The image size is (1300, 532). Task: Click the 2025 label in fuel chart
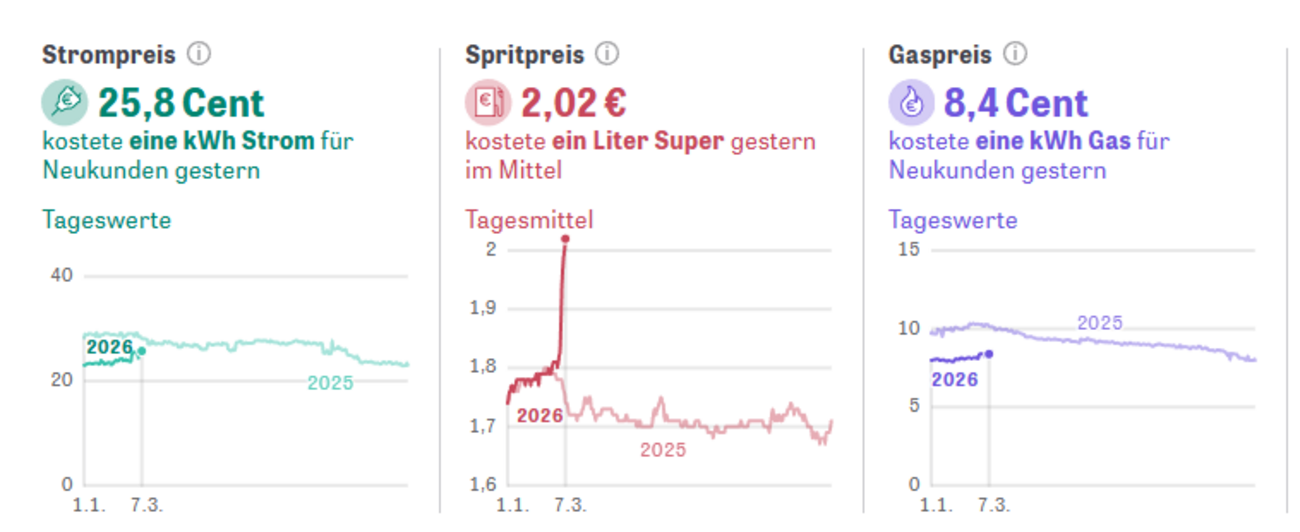(x=663, y=450)
